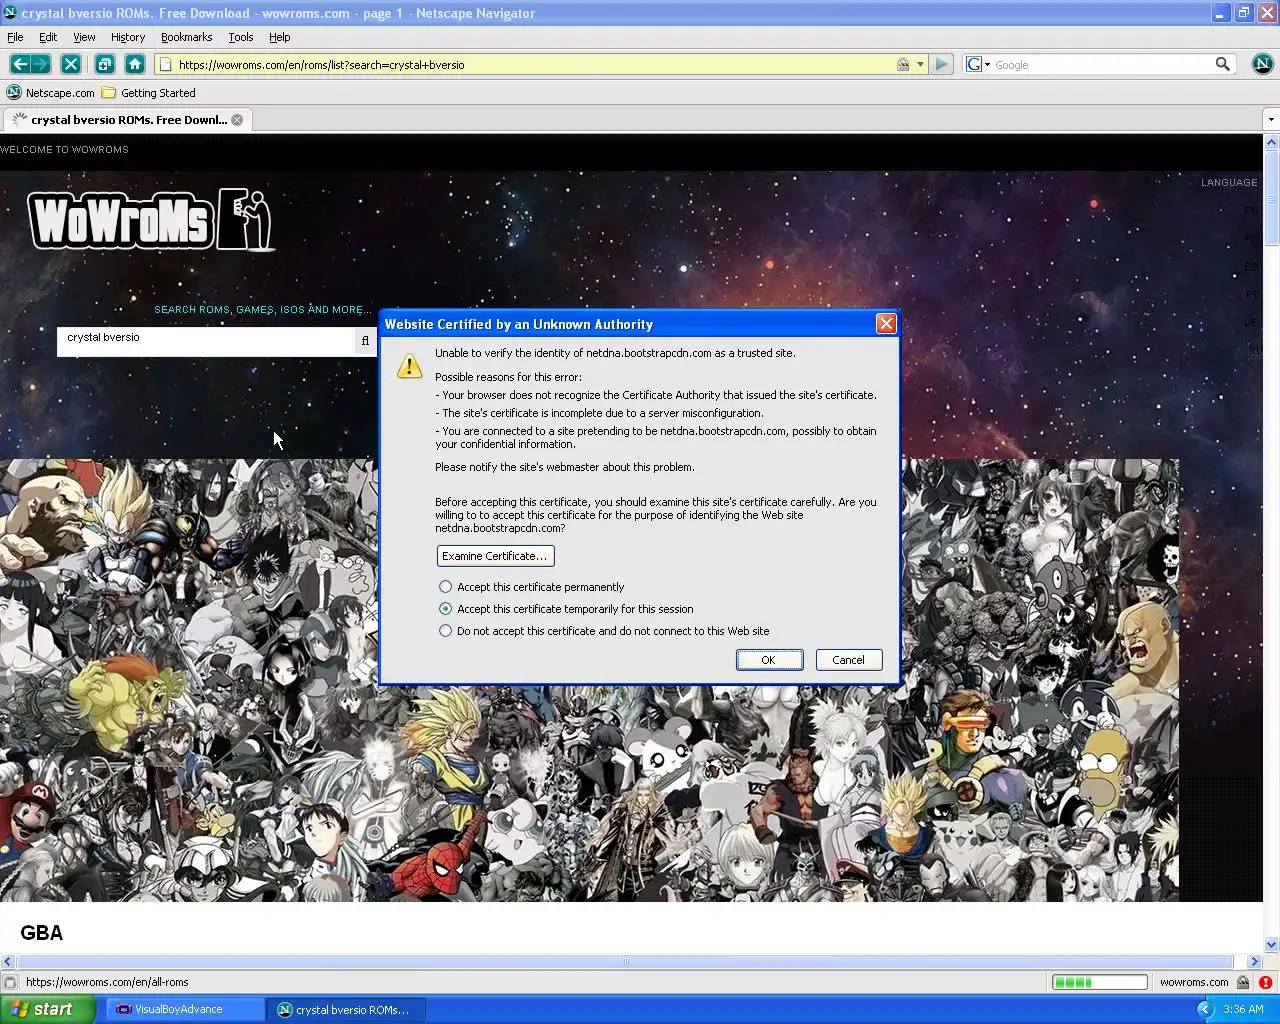Open the tab list dropdown arrow
This screenshot has width=1280, height=1024.
(x=1271, y=120)
